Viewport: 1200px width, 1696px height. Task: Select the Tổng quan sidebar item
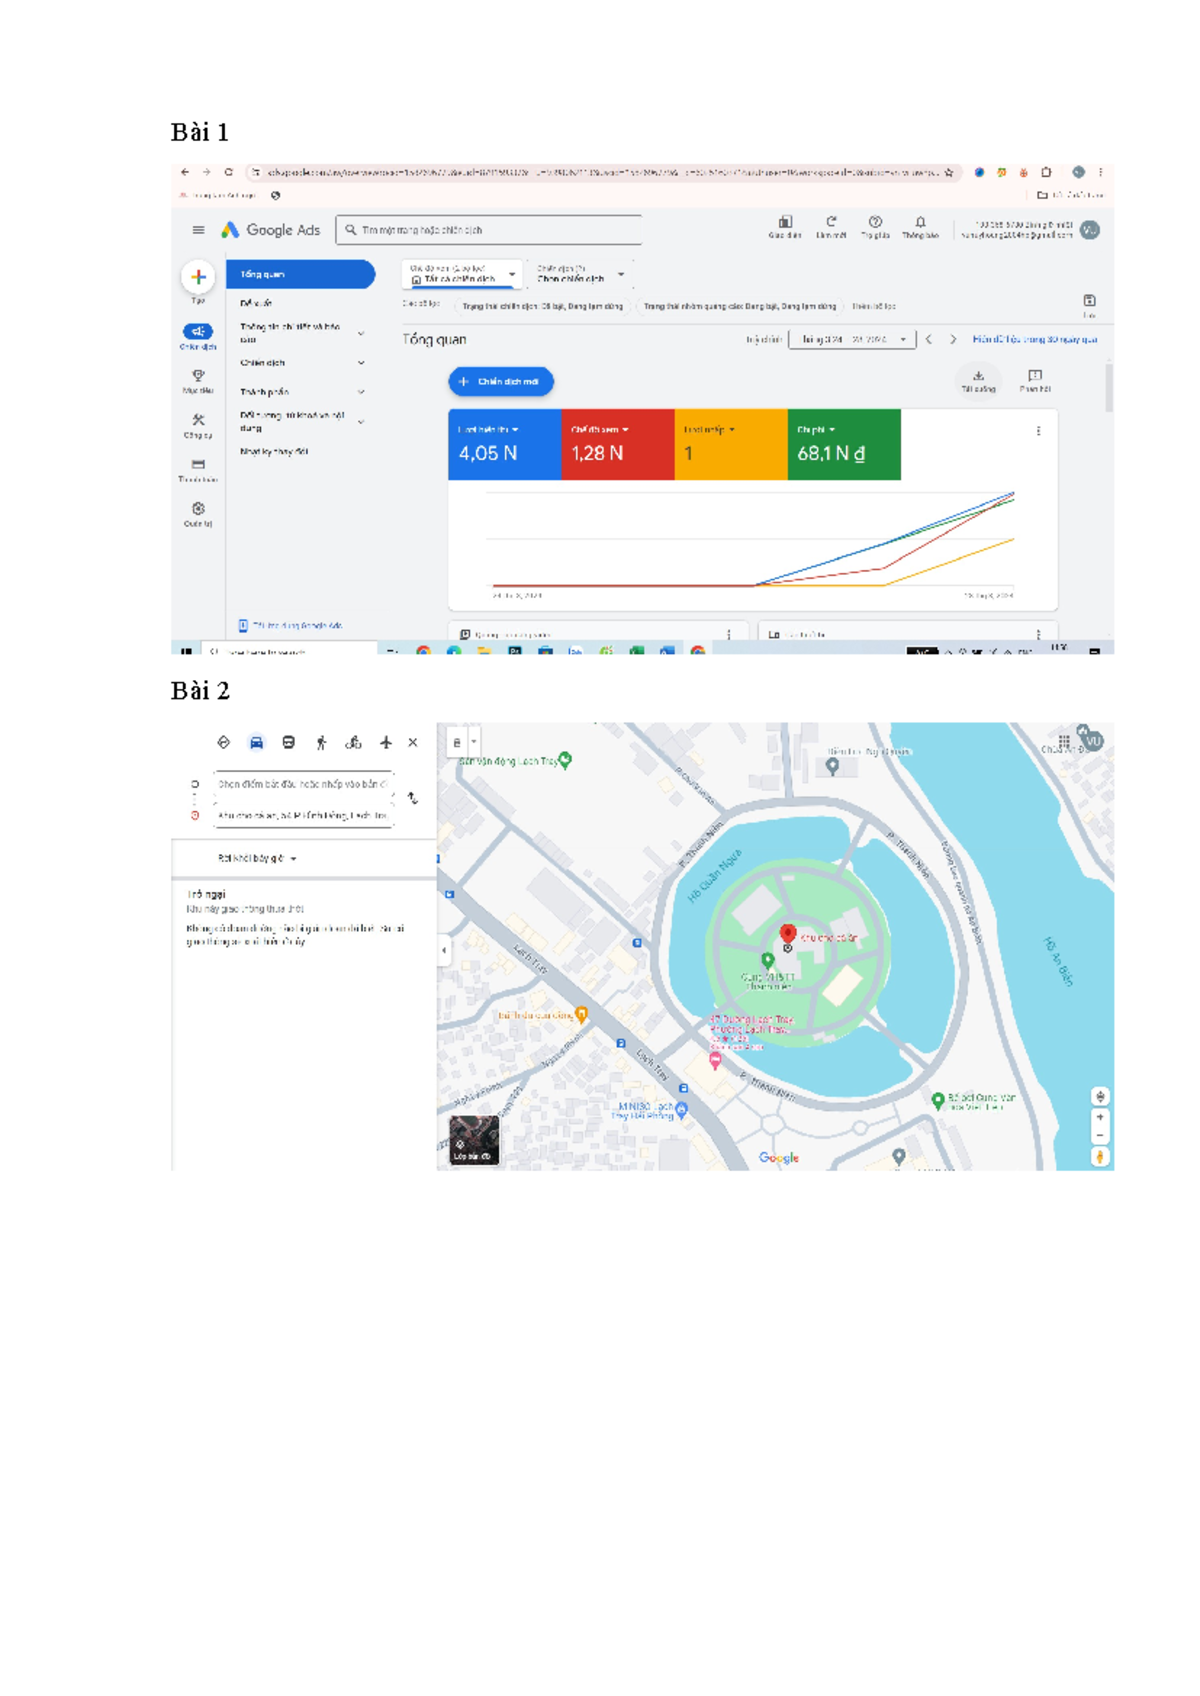coord(300,274)
